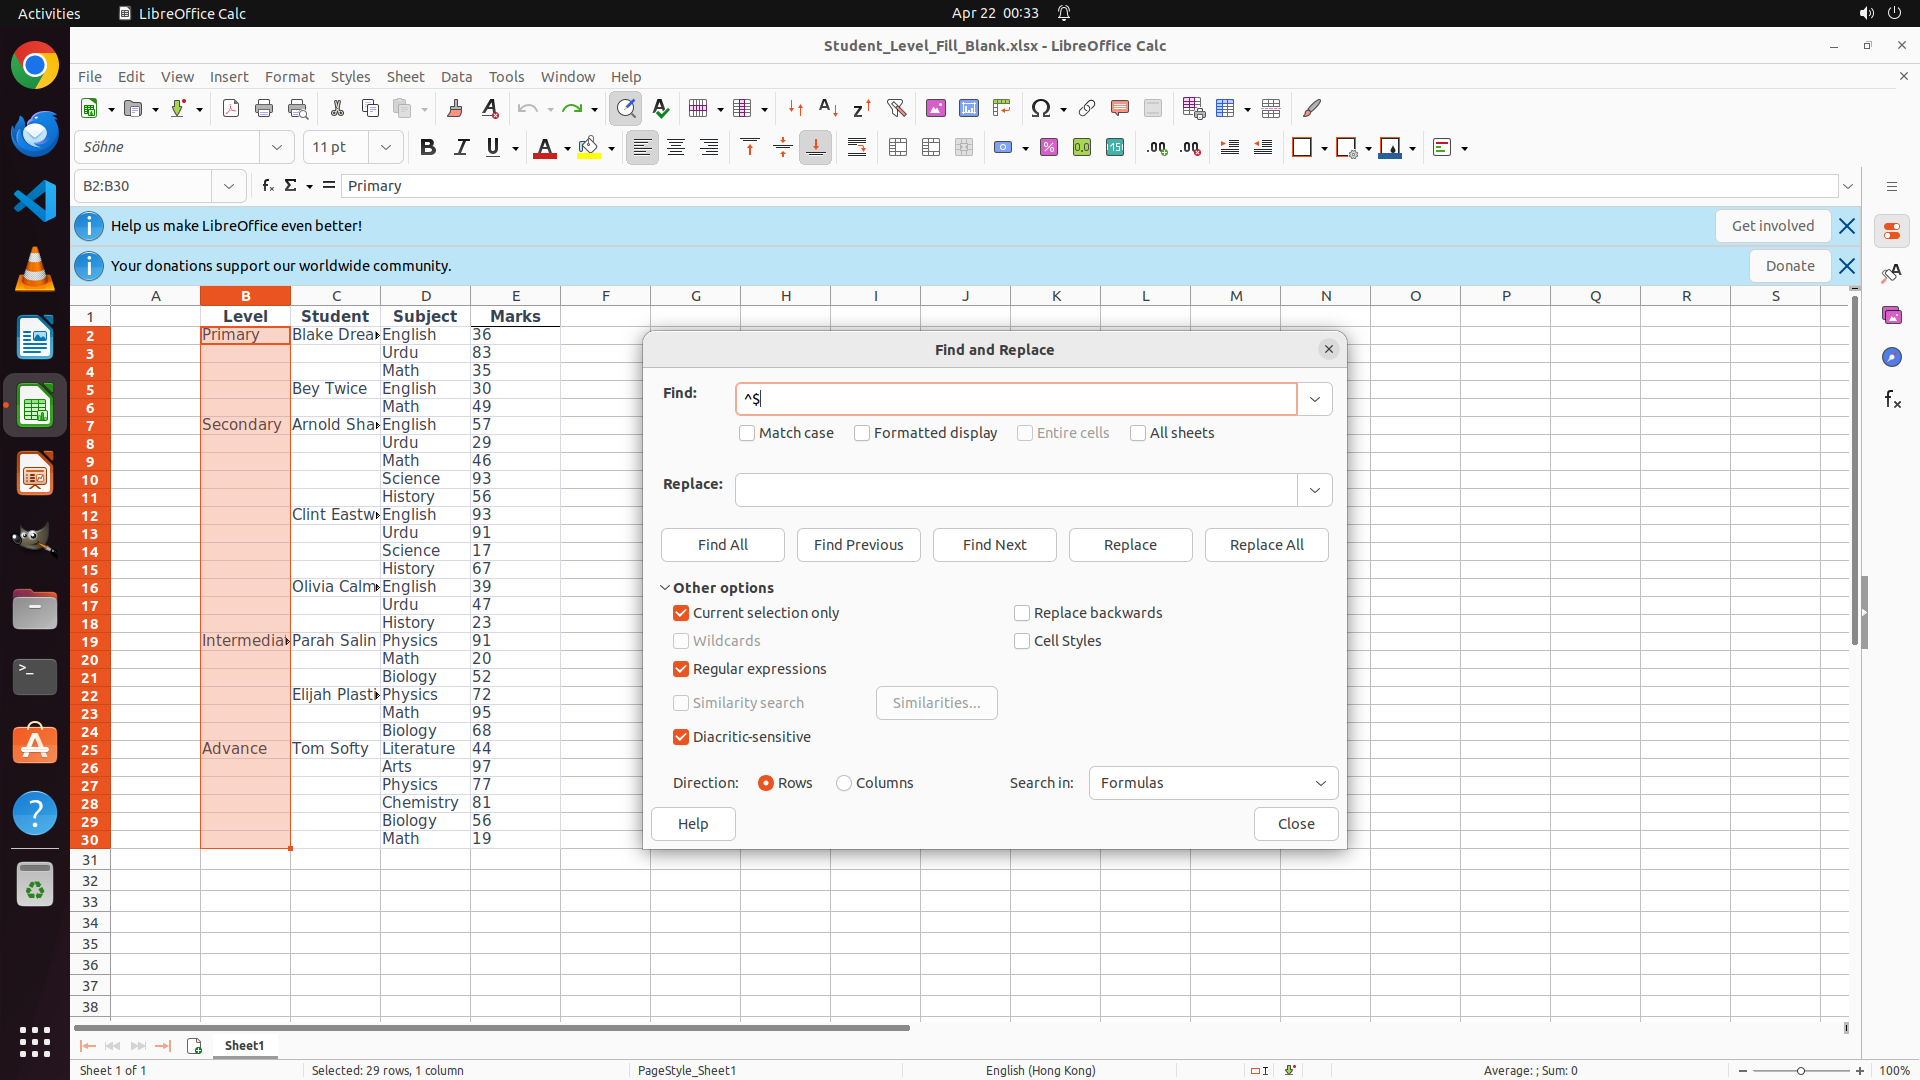
Task: Click inside the Replace text field
Action: (1016, 490)
